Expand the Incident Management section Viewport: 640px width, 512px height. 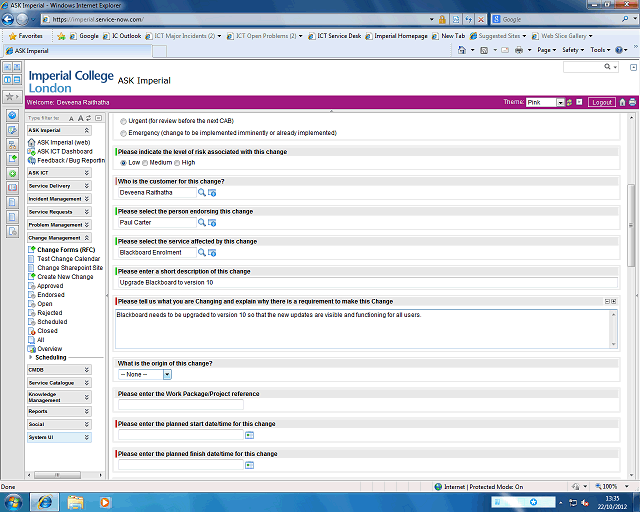[87, 199]
